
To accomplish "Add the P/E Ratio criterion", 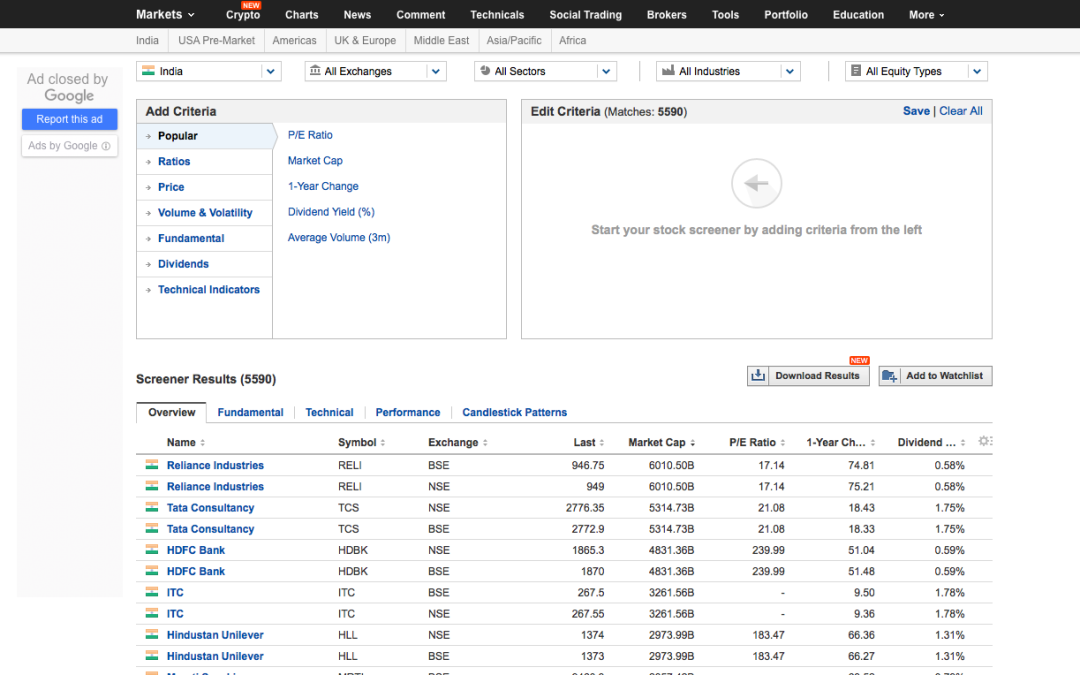I will [x=310, y=135].
